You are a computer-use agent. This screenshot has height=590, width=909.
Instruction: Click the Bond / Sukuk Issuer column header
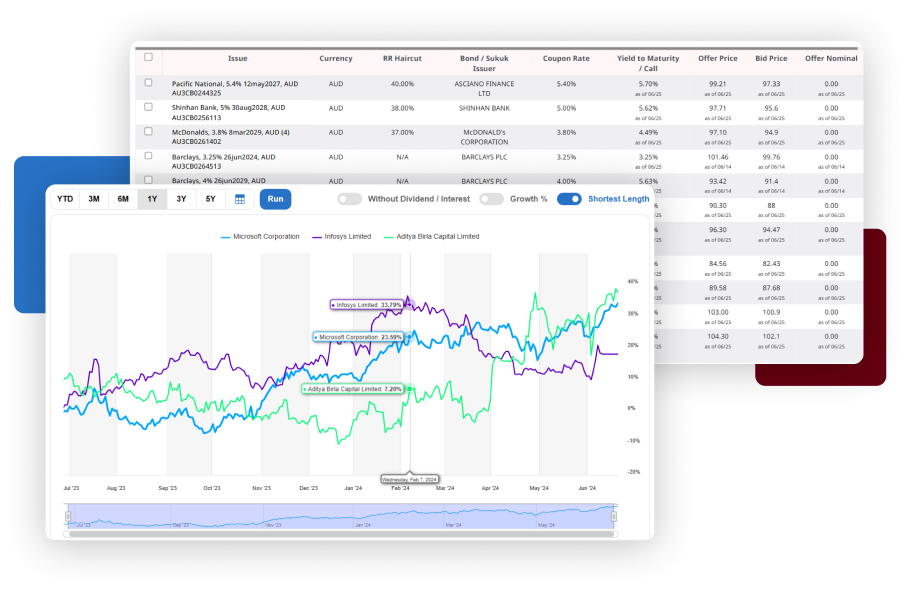[x=484, y=63]
